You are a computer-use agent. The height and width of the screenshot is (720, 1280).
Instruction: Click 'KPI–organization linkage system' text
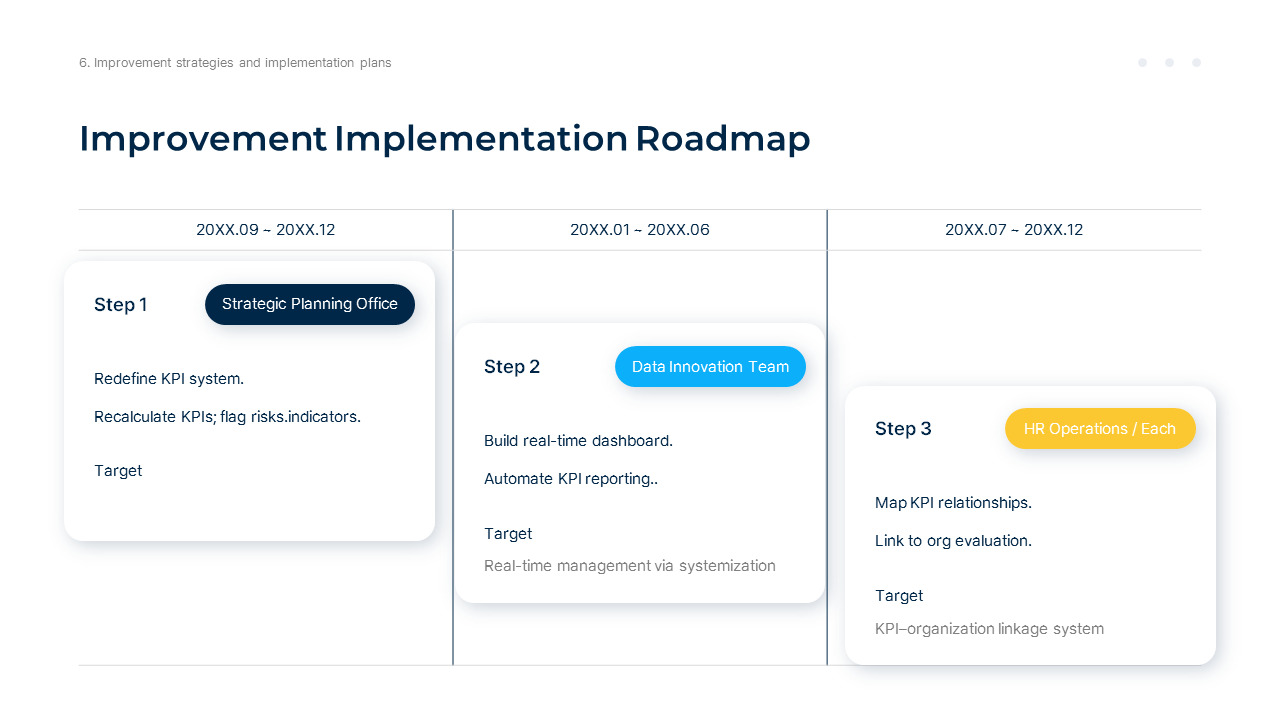tap(989, 629)
